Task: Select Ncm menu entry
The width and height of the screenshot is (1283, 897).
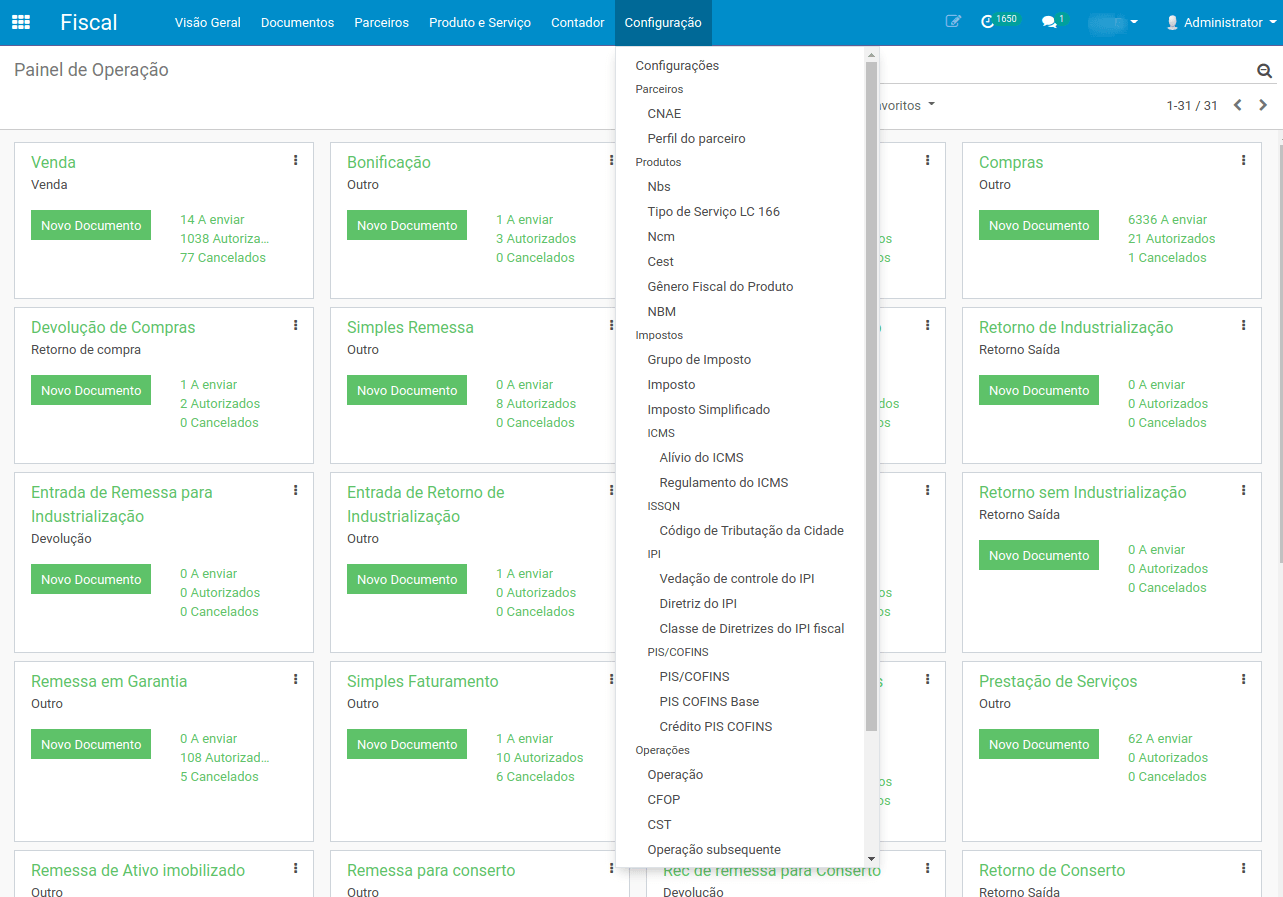Action: pyautogui.click(x=661, y=237)
